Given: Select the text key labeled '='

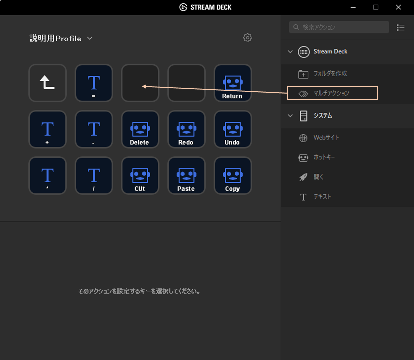Looking at the screenshot, I should [94, 83].
